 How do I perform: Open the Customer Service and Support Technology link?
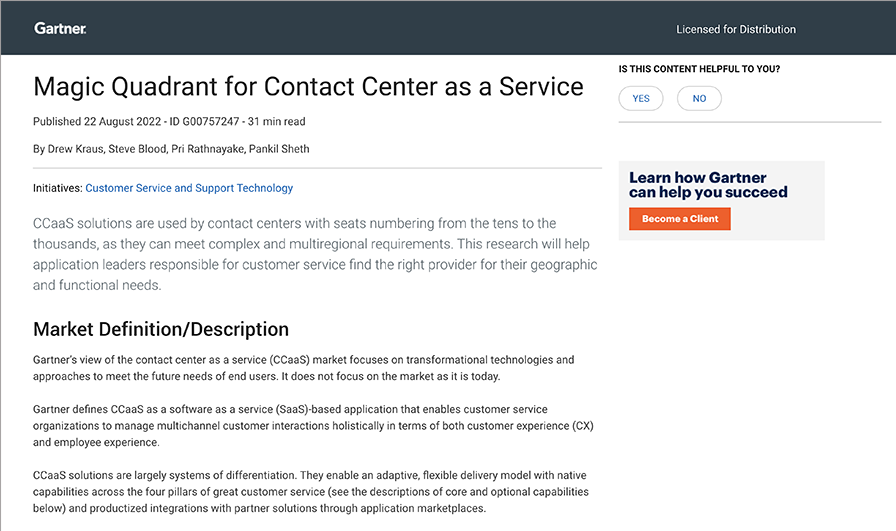189,188
